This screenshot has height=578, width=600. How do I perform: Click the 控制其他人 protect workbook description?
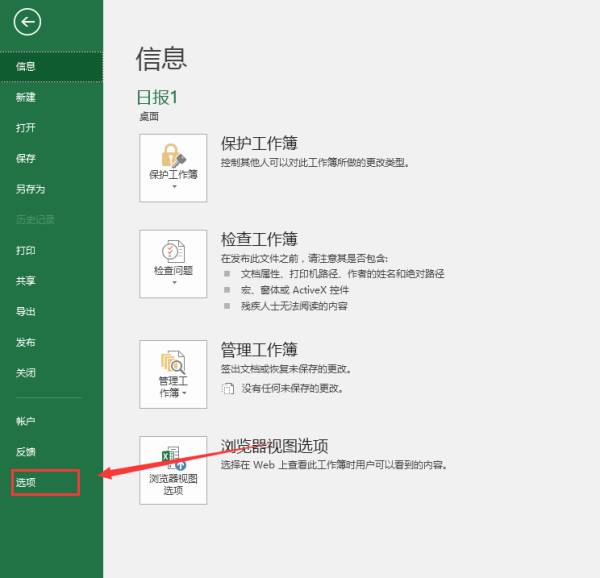tap(316, 163)
